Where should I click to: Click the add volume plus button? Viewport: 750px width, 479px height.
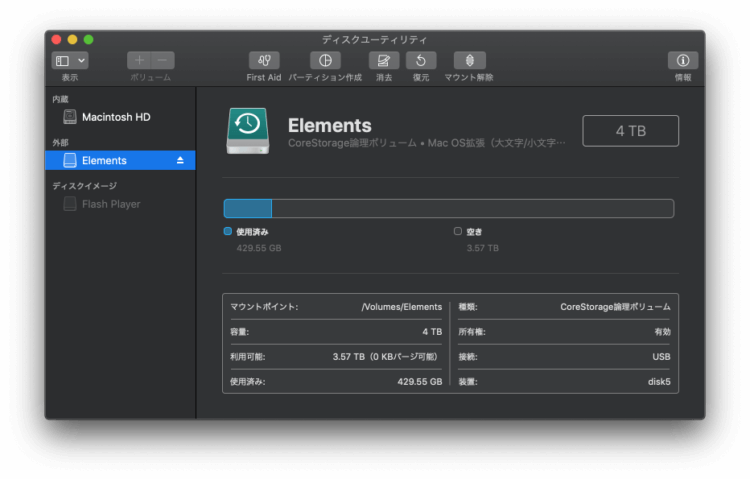coord(139,61)
